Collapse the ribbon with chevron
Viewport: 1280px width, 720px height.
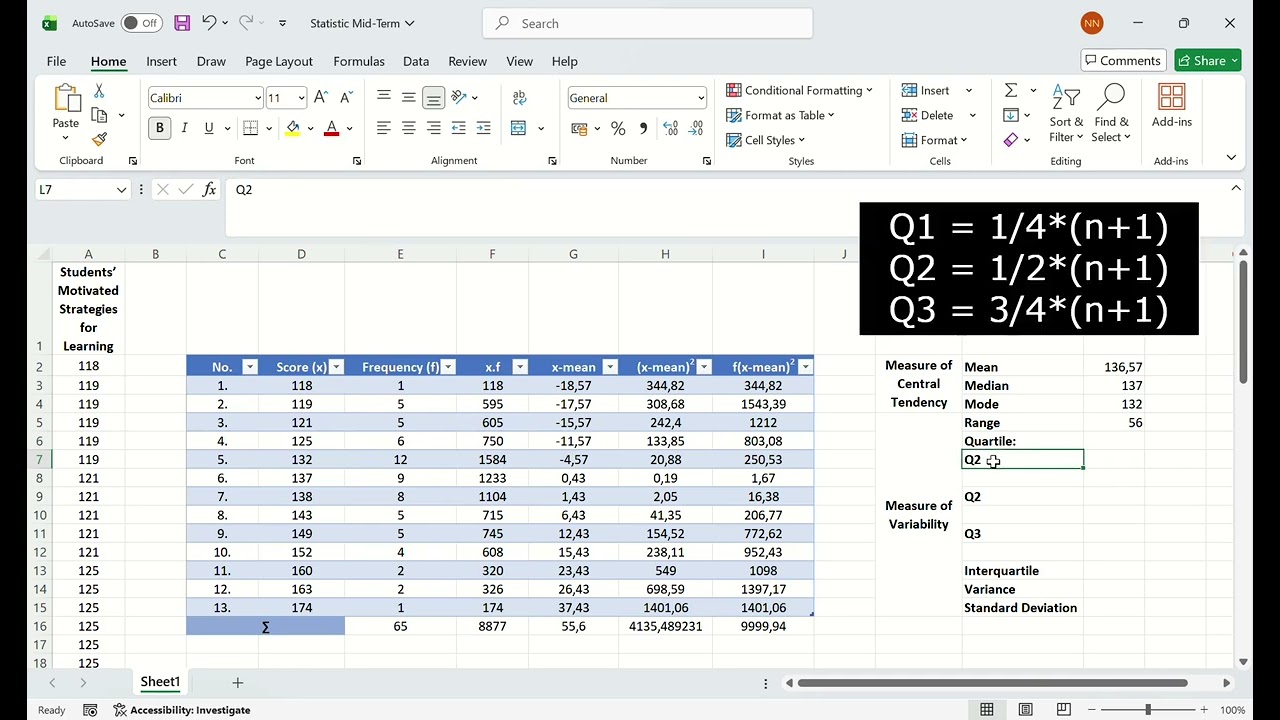[1231, 157]
